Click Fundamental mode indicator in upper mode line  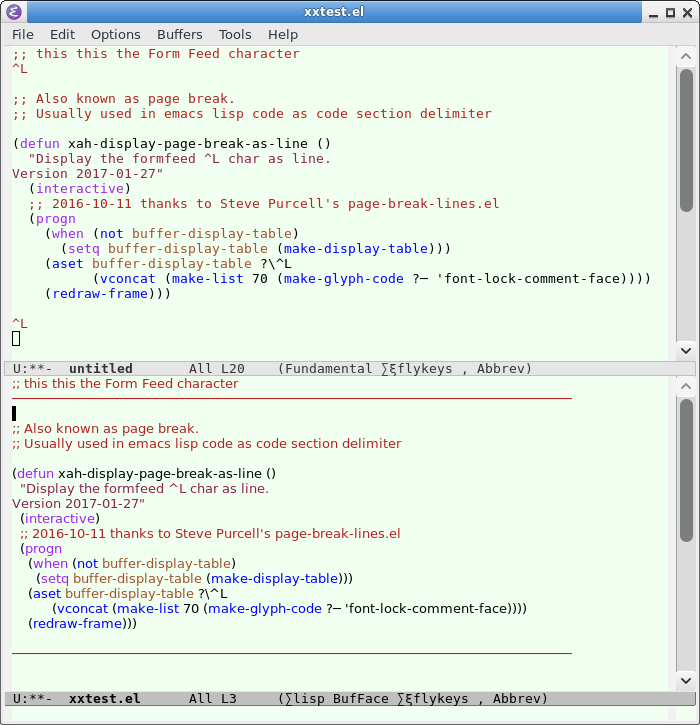tap(328, 369)
